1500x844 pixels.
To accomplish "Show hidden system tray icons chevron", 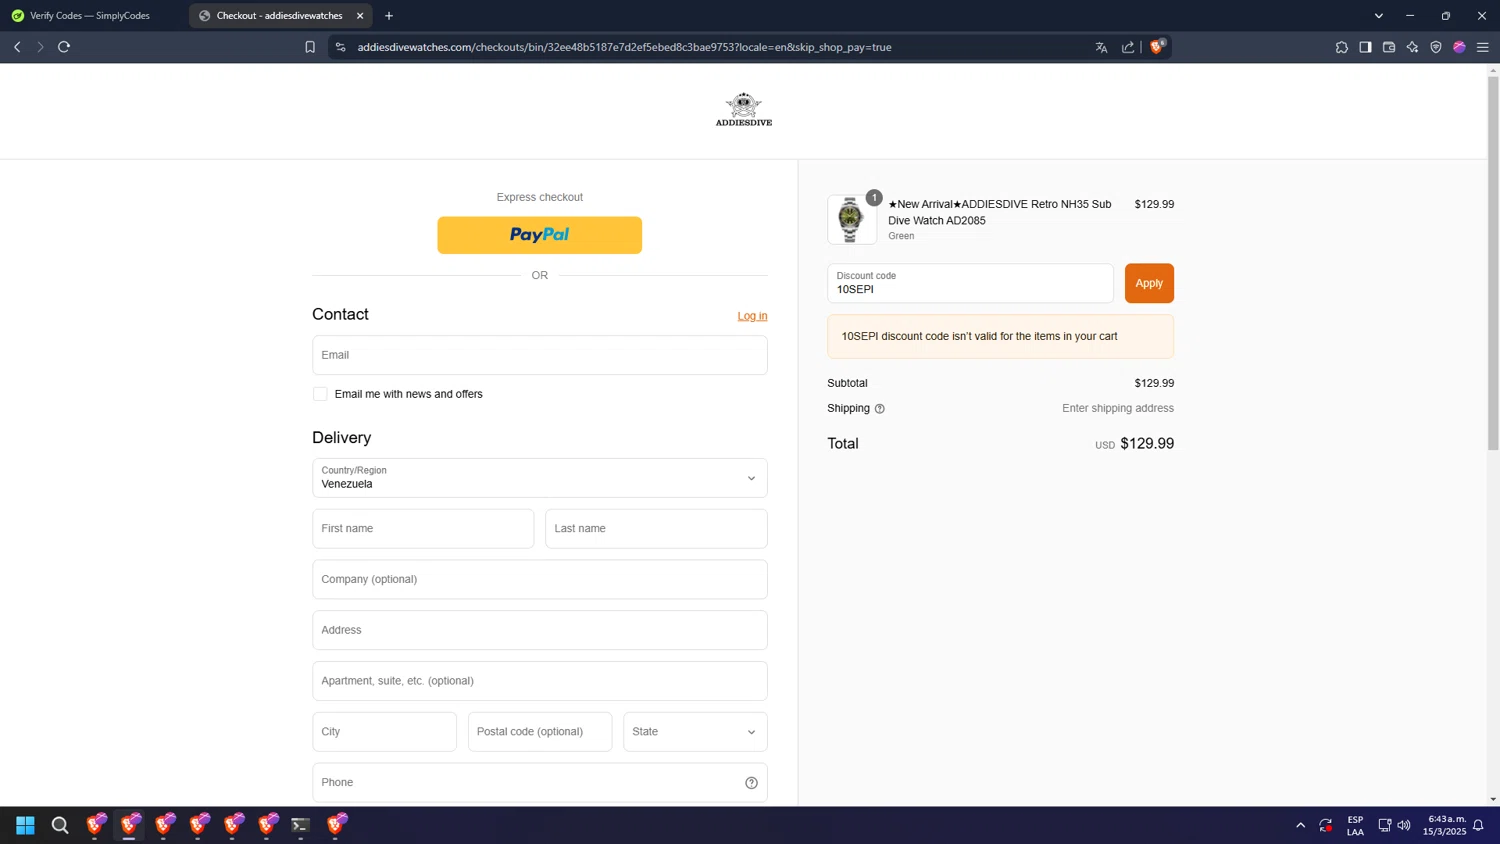I will 1300,826.
